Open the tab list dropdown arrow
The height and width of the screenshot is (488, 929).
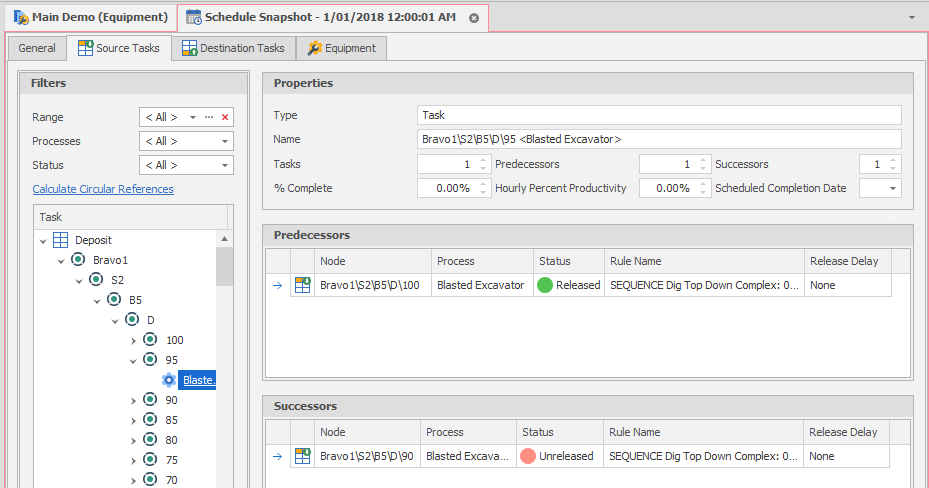tap(912, 18)
